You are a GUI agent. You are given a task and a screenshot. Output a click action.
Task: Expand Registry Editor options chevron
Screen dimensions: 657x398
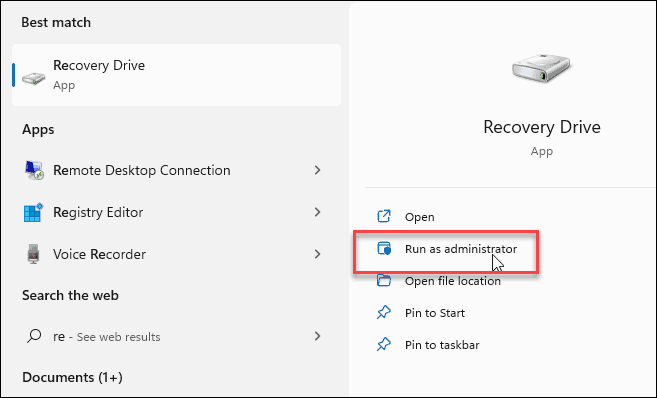click(317, 212)
